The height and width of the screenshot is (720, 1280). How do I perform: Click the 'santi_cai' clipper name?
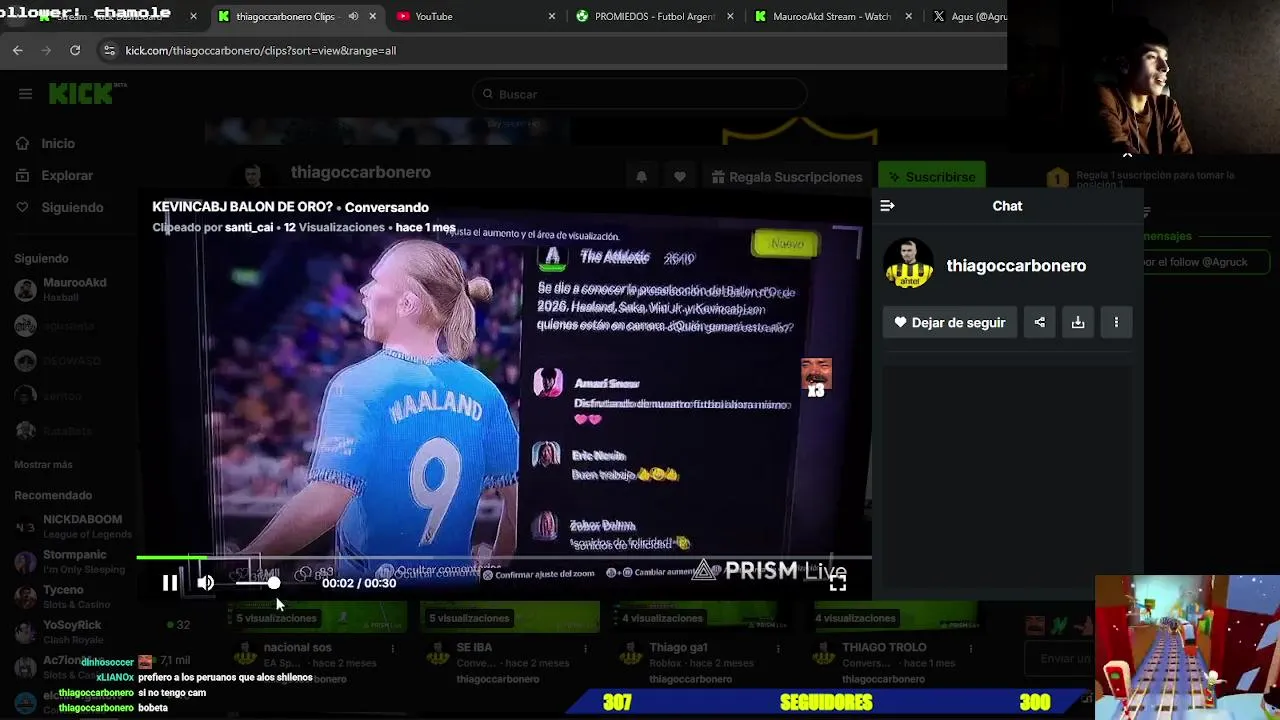(249, 228)
